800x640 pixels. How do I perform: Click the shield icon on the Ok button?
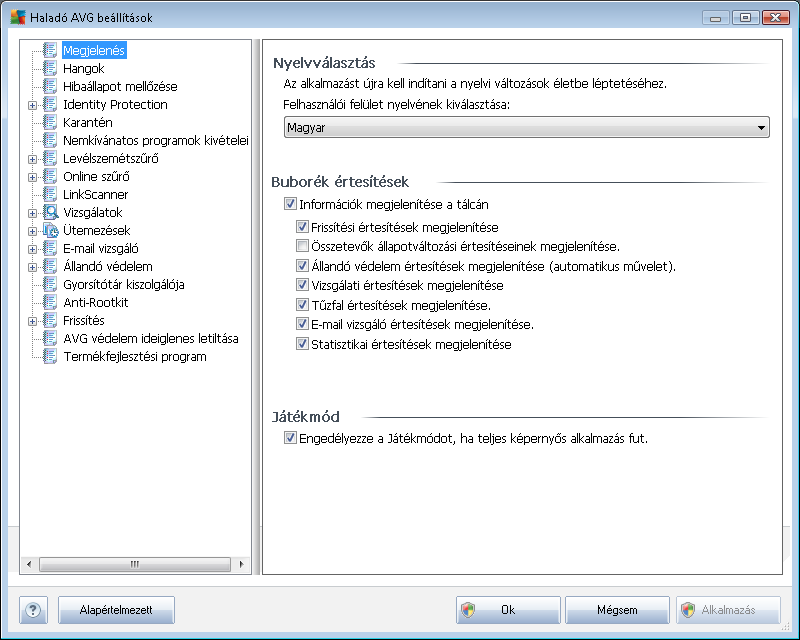click(x=468, y=610)
